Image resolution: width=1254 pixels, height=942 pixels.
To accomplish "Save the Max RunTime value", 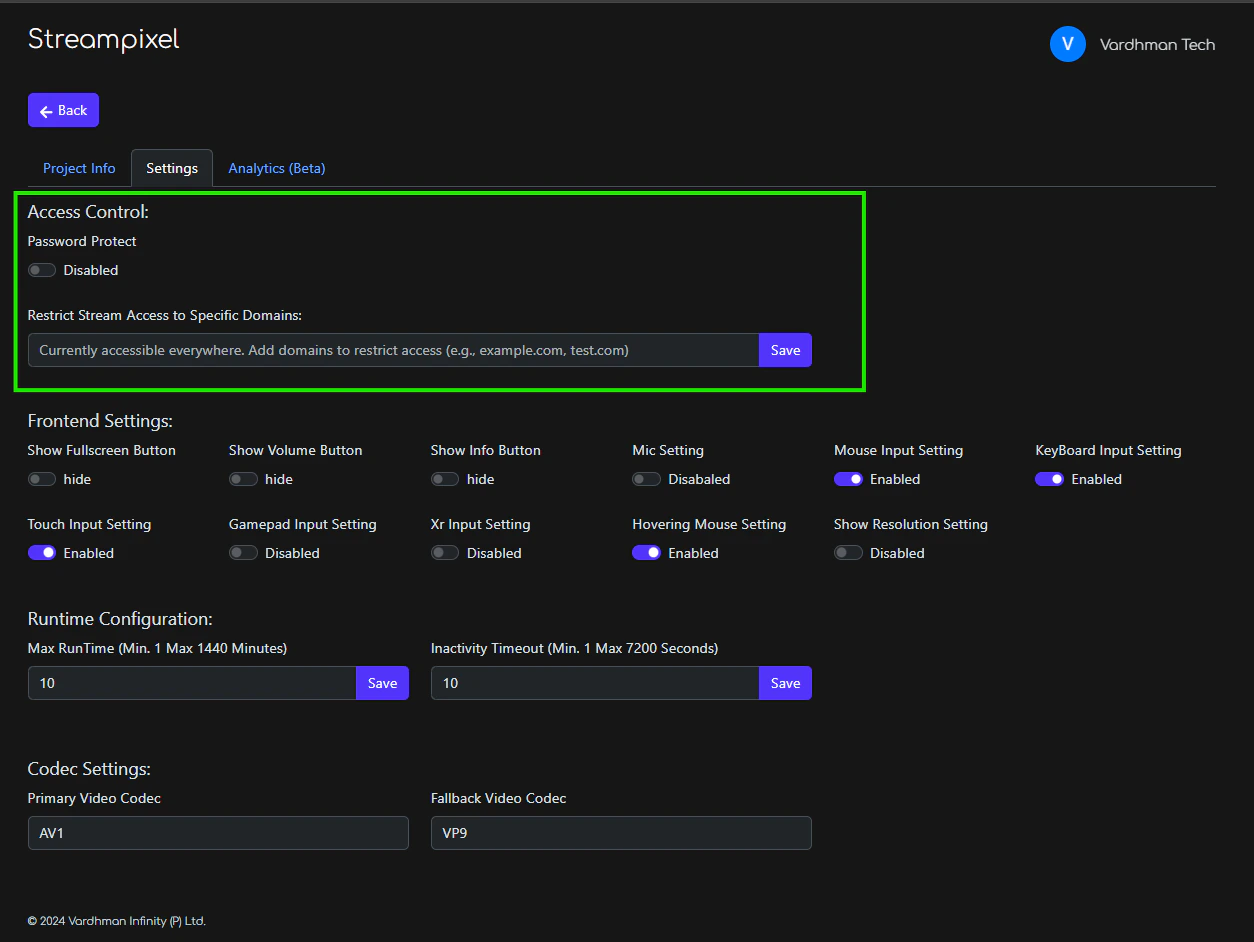I will [382, 683].
